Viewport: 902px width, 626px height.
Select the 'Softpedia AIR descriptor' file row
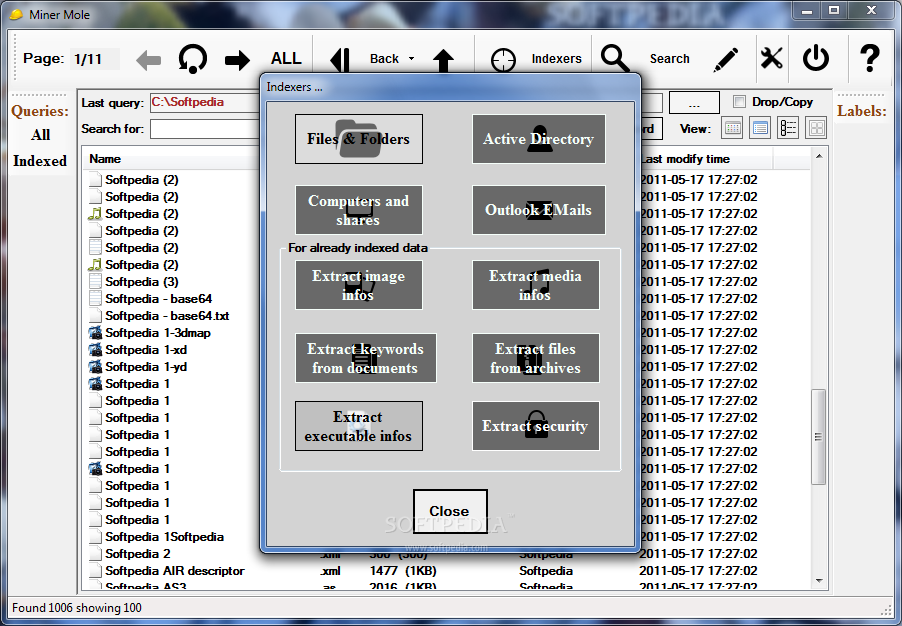click(x=175, y=571)
